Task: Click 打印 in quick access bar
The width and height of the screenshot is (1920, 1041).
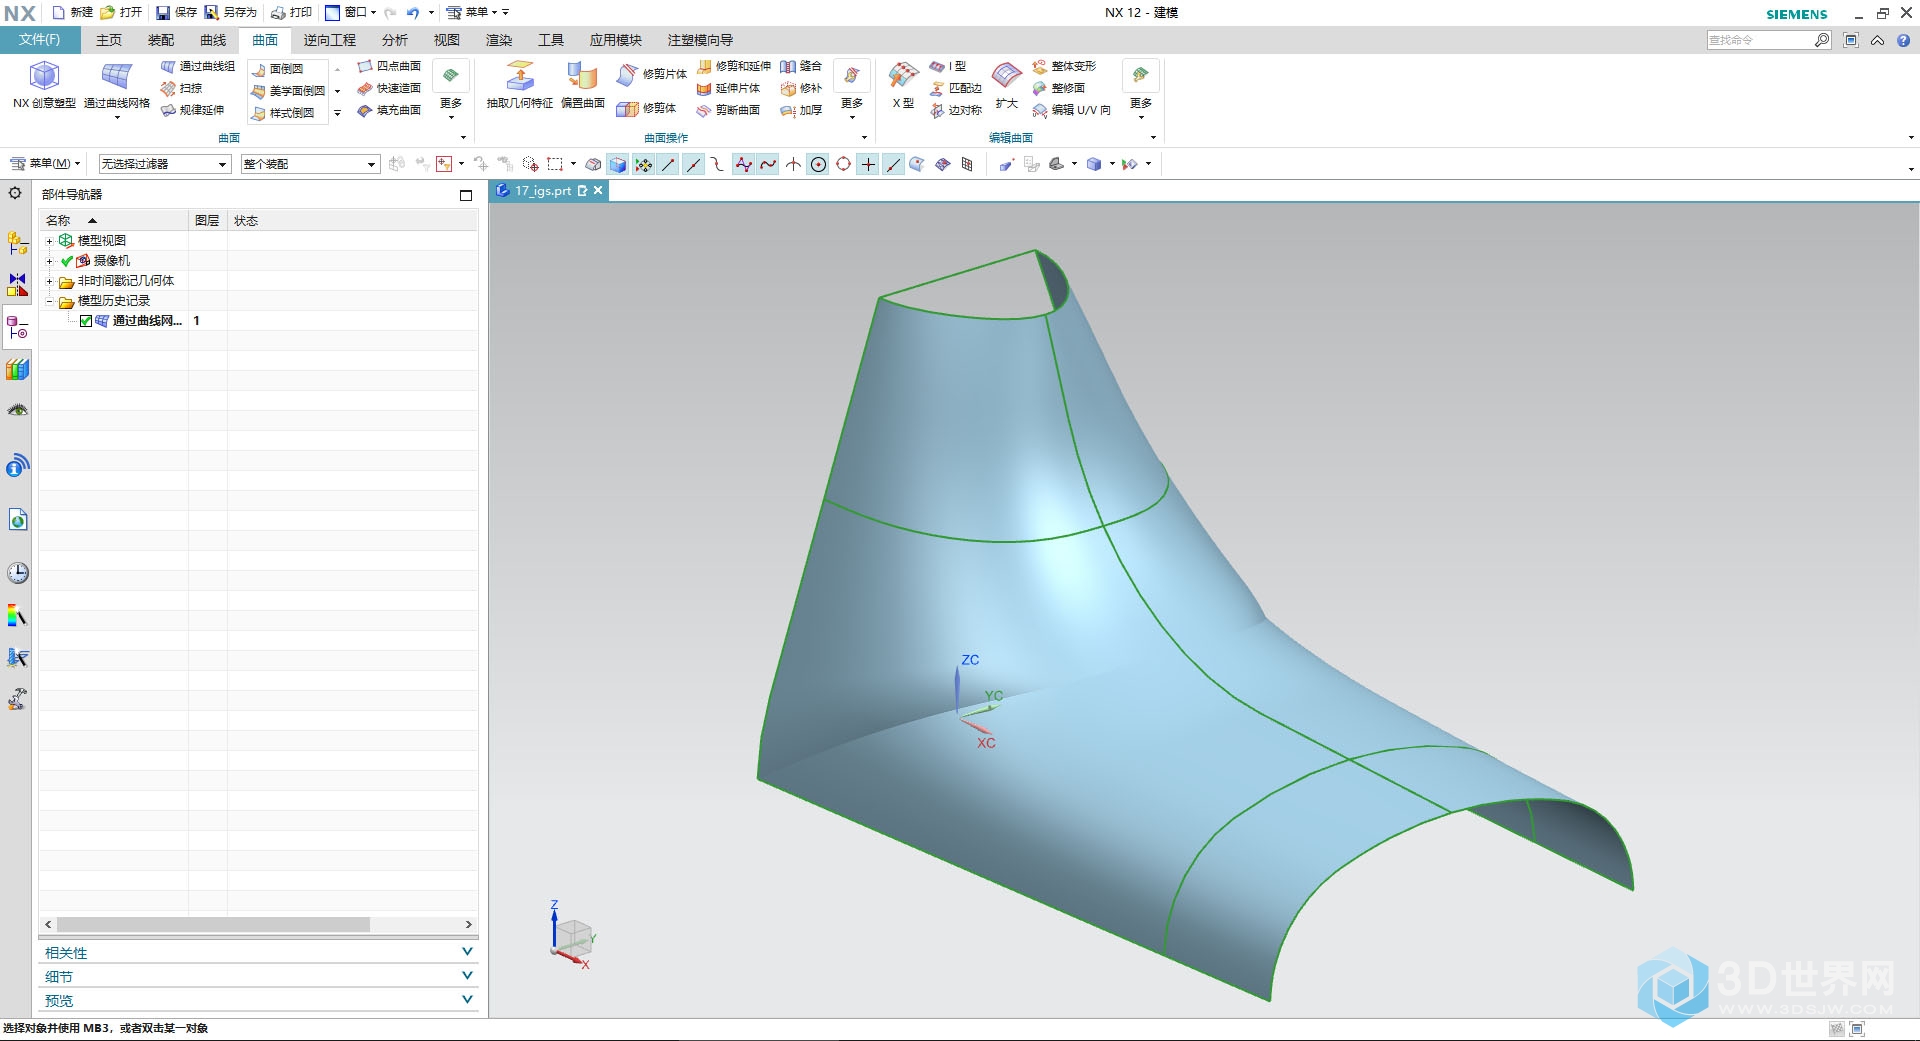Action: 292,12
